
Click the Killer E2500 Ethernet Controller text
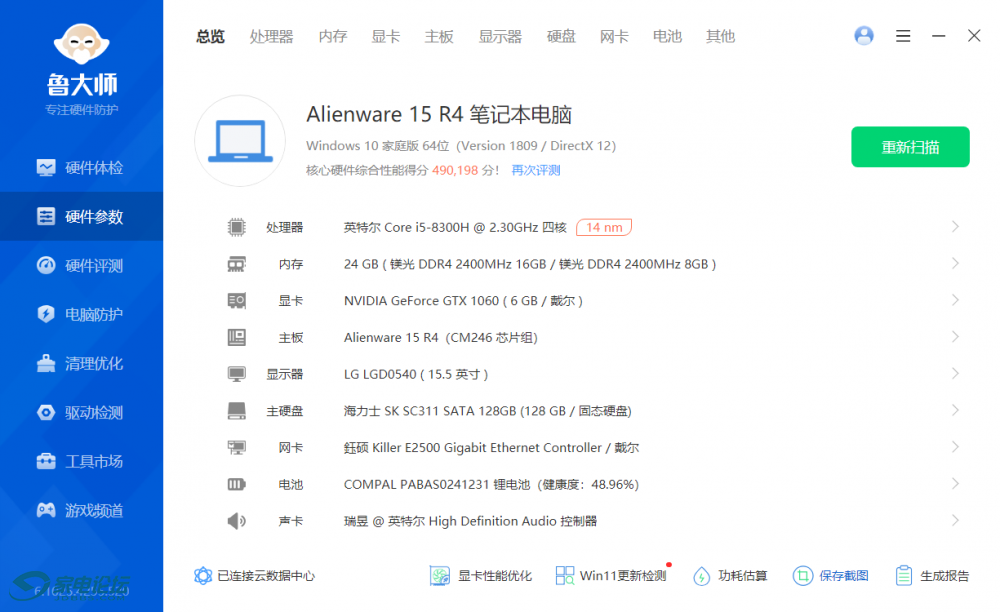pyautogui.click(x=492, y=448)
